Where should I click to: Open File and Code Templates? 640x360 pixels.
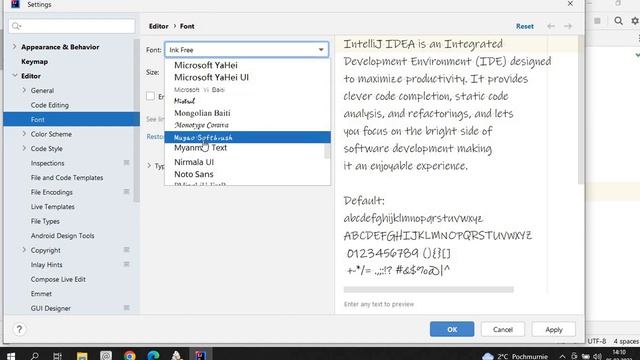(x=67, y=178)
